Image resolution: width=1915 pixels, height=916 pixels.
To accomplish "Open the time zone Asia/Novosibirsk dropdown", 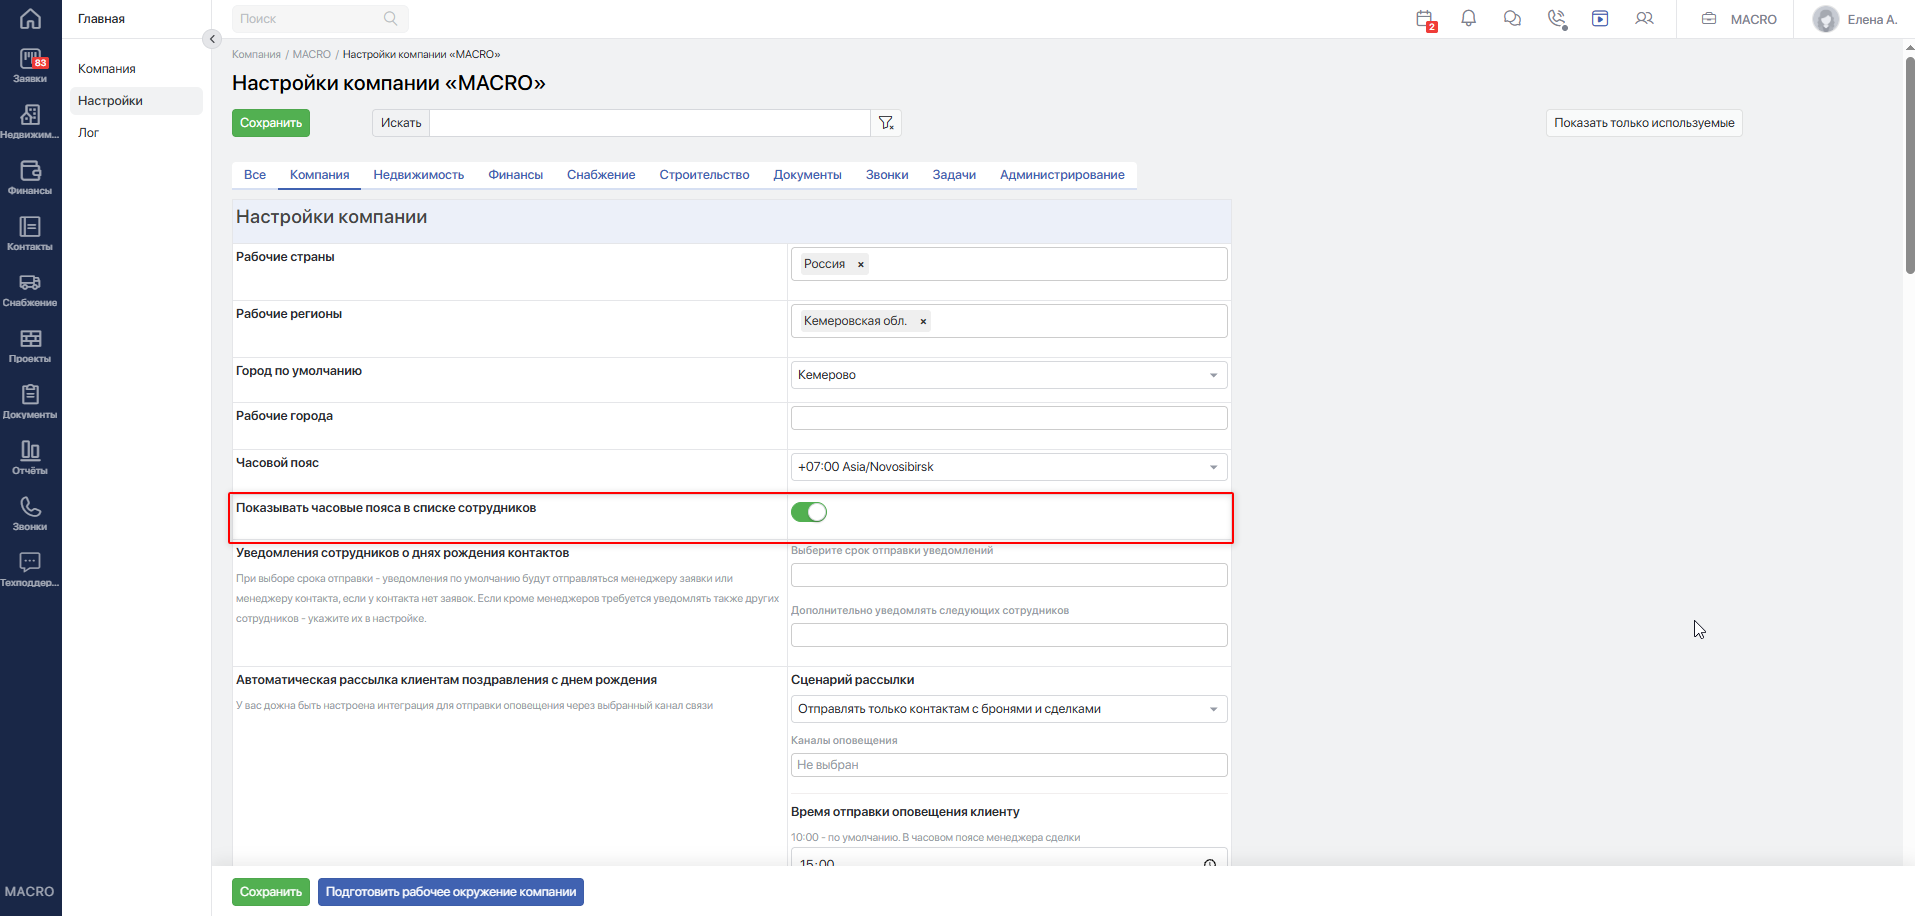I will pyautogui.click(x=1009, y=467).
